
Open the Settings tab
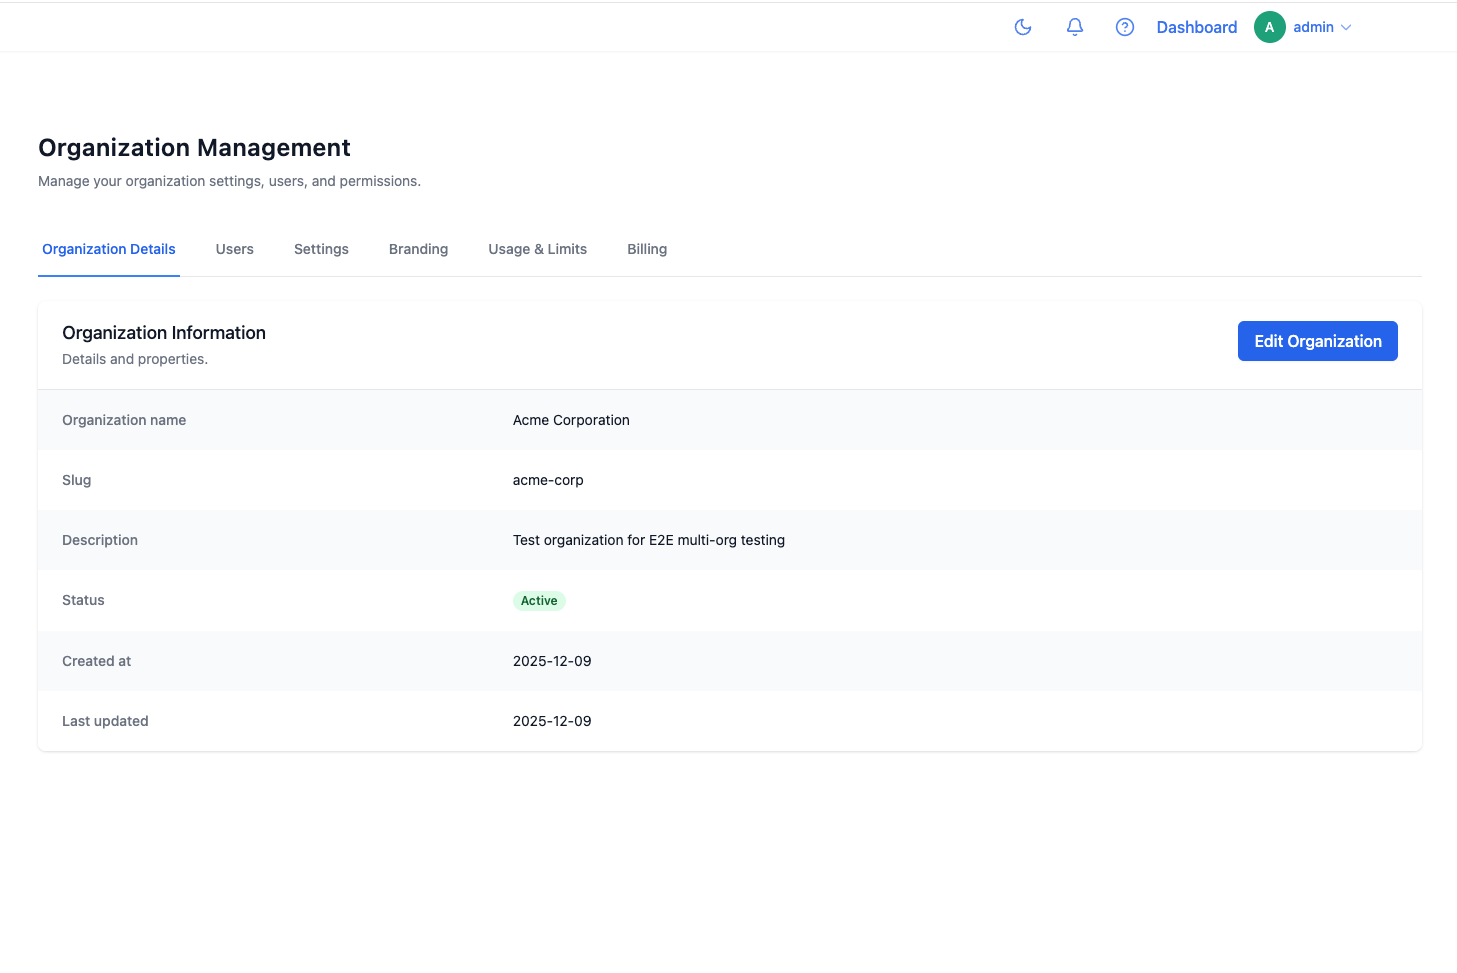coord(321,249)
